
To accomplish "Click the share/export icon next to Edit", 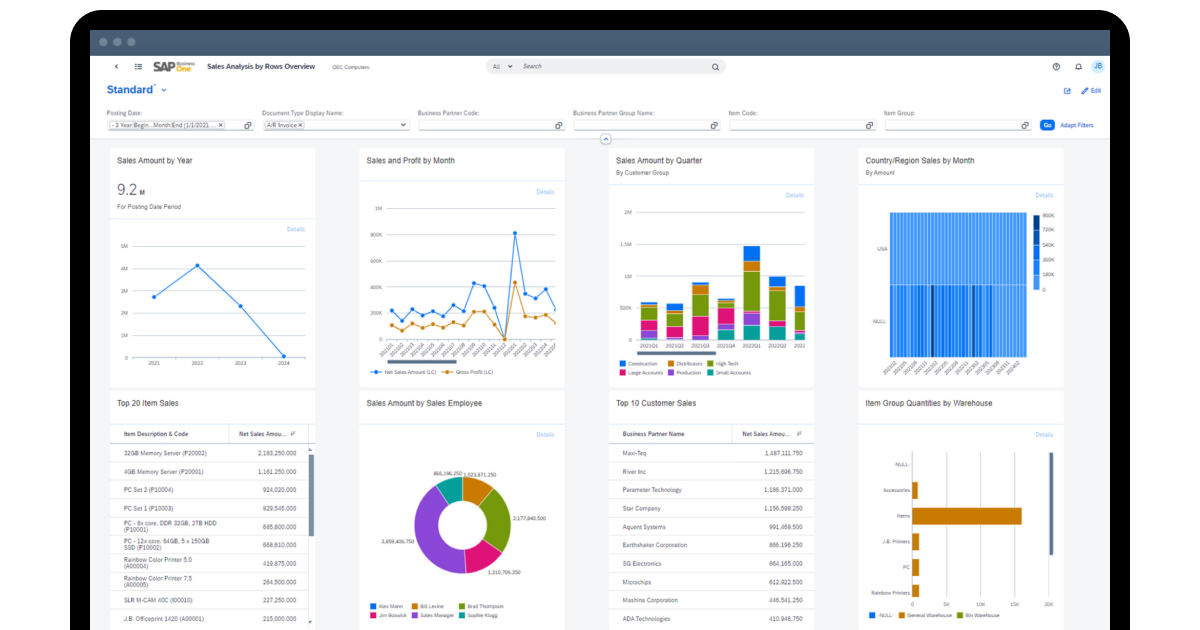I will click(x=1066, y=91).
